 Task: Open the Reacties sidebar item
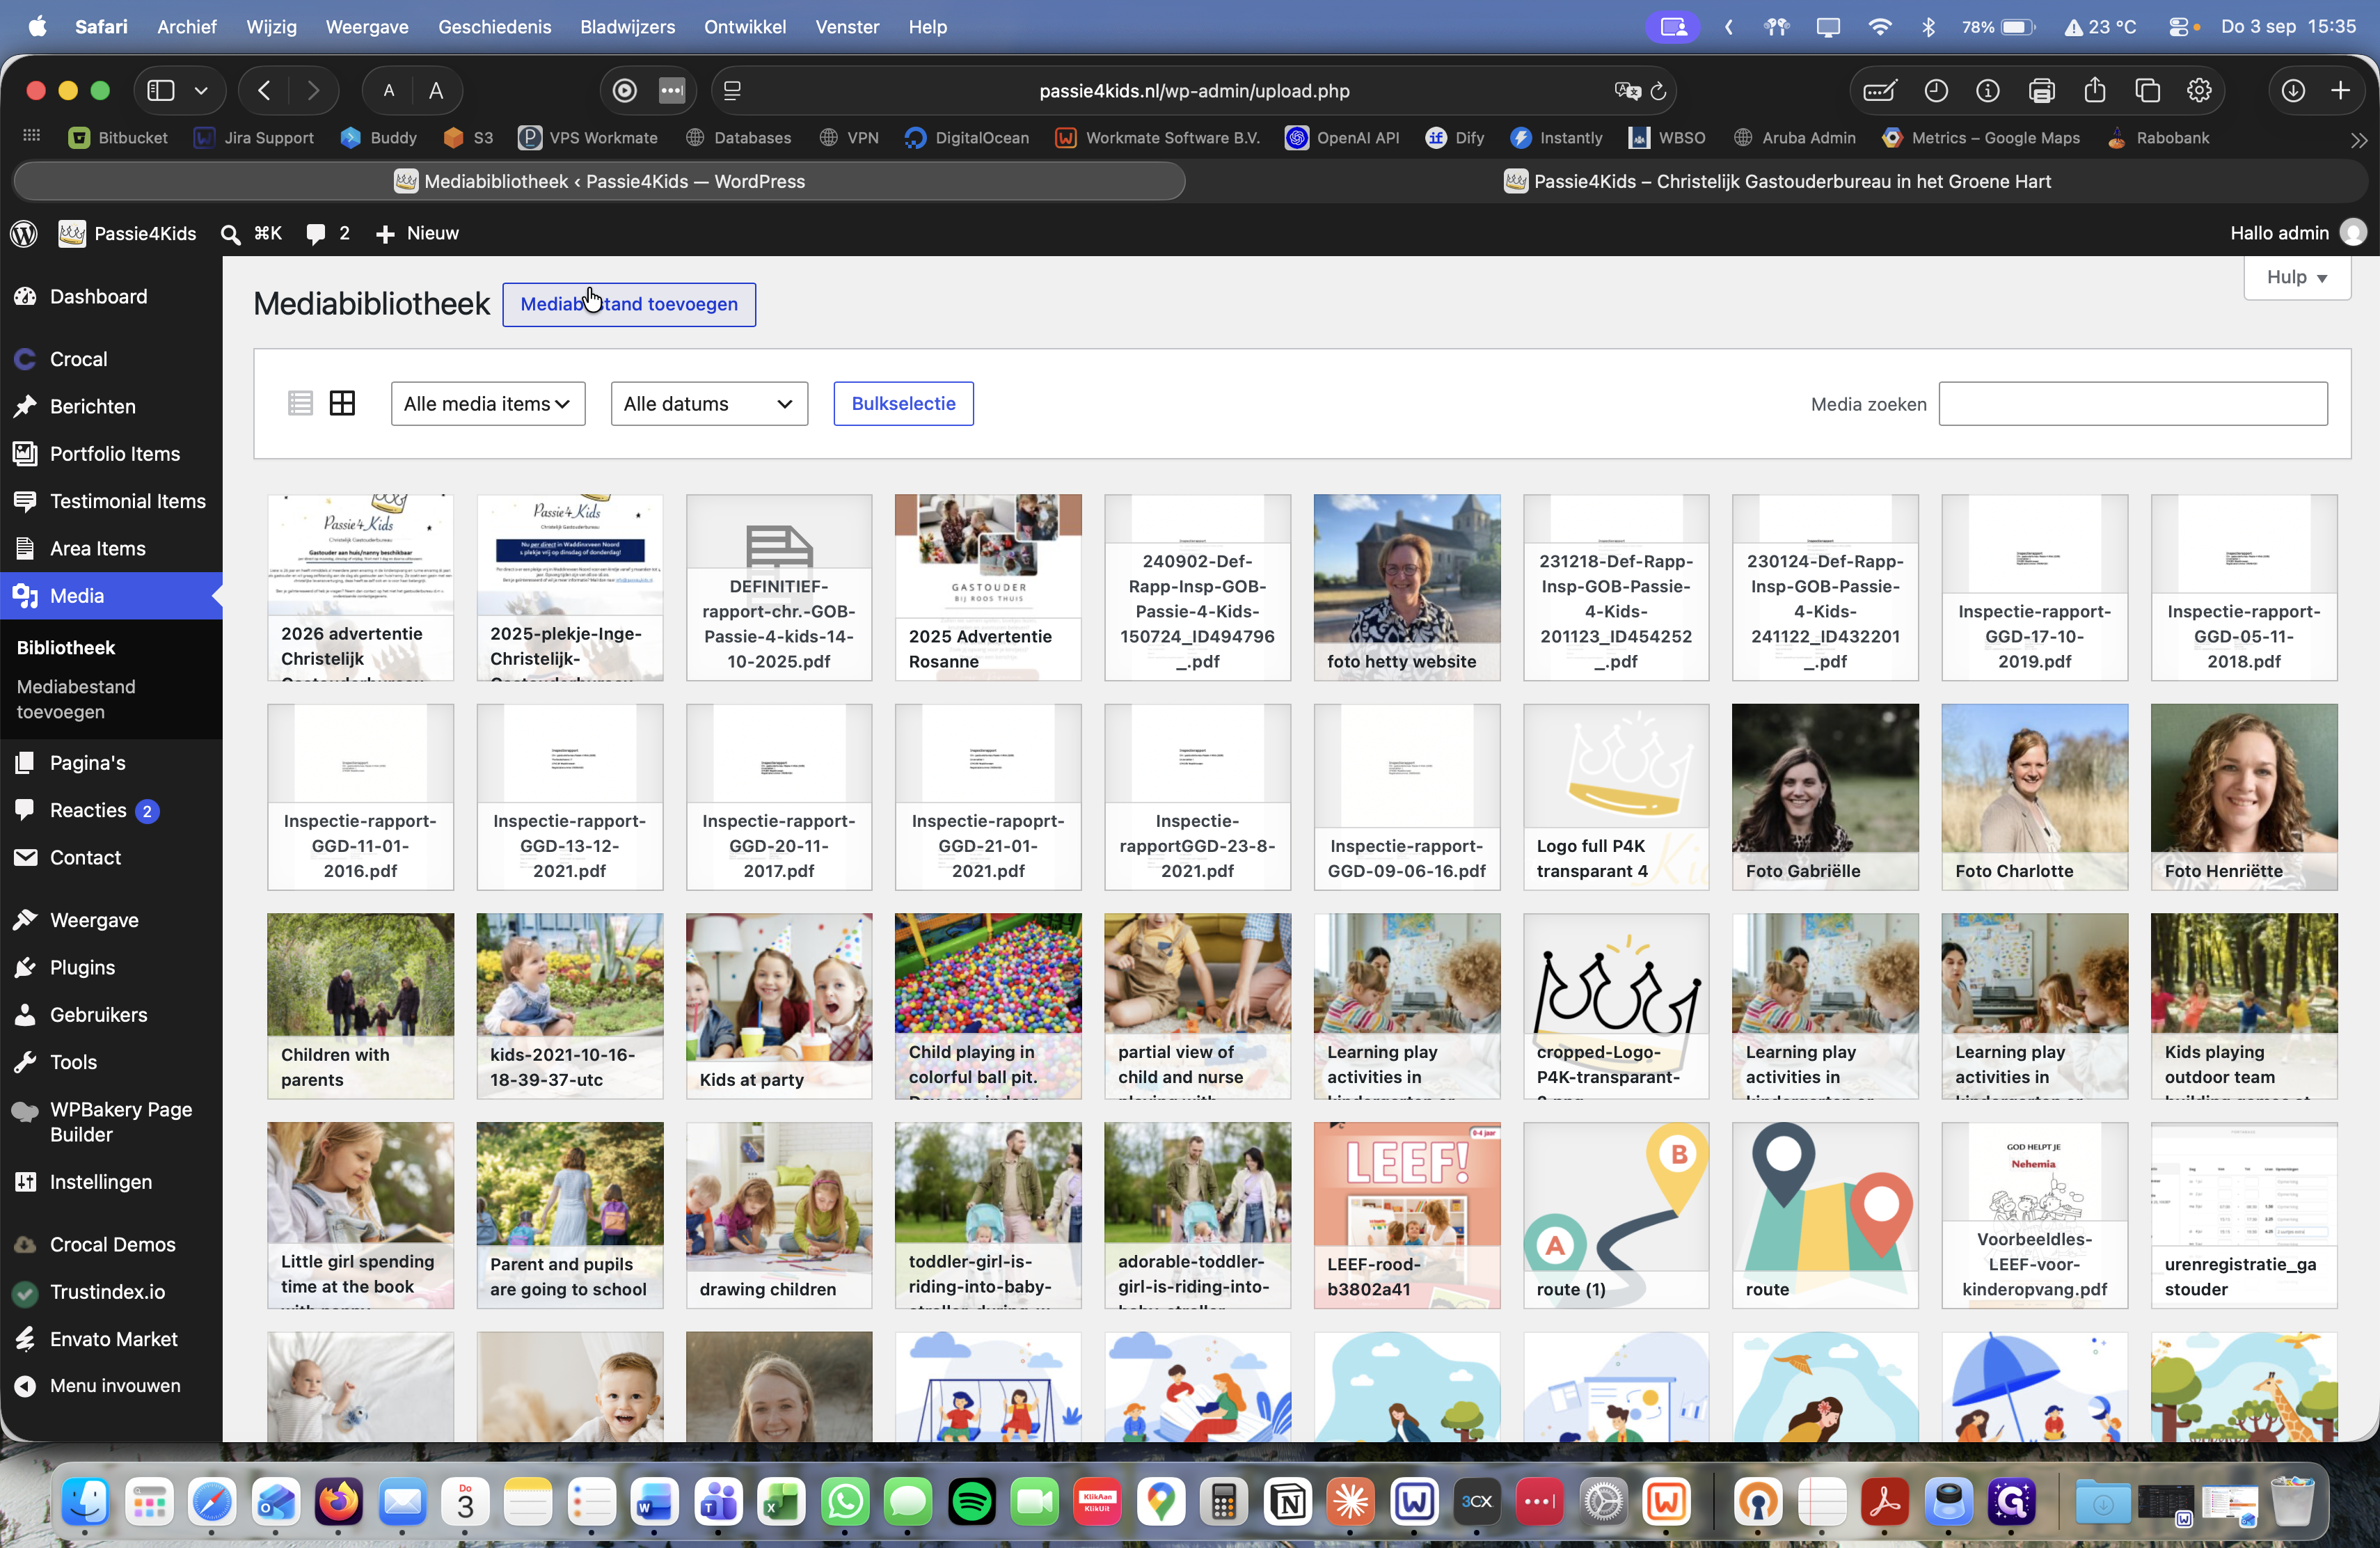pyautogui.click(x=111, y=810)
